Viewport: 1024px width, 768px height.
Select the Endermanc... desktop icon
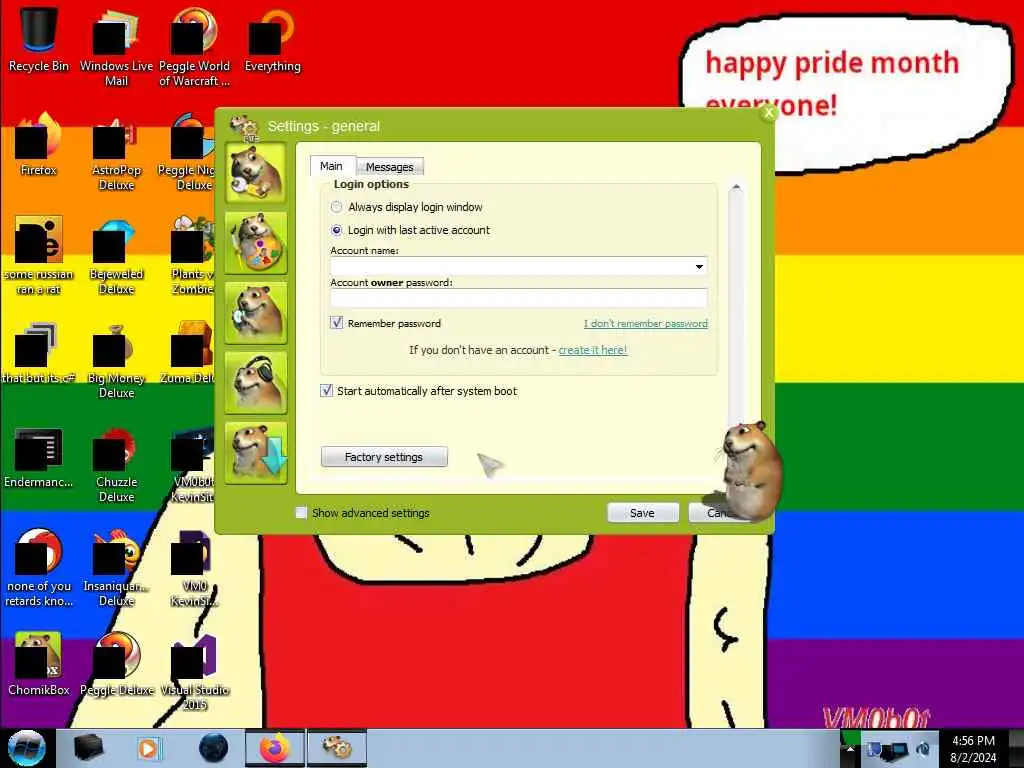click(39, 457)
